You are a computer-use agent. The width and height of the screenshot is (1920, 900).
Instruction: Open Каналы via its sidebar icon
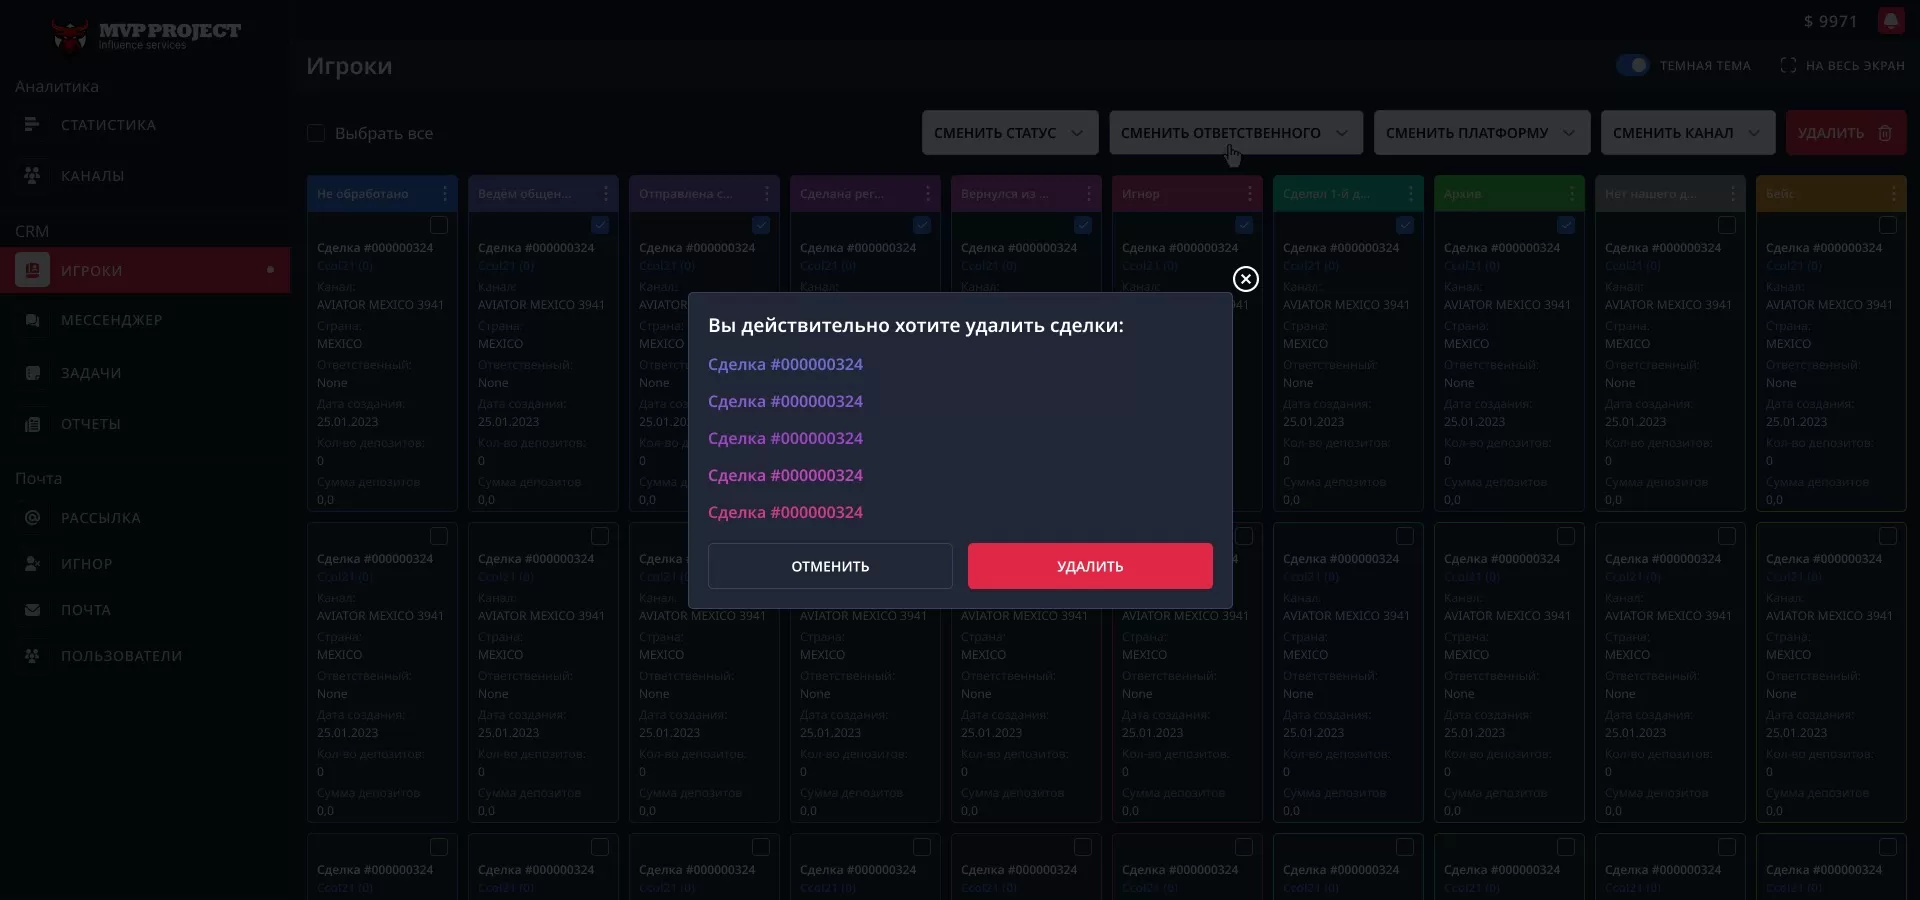(x=32, y=175)
